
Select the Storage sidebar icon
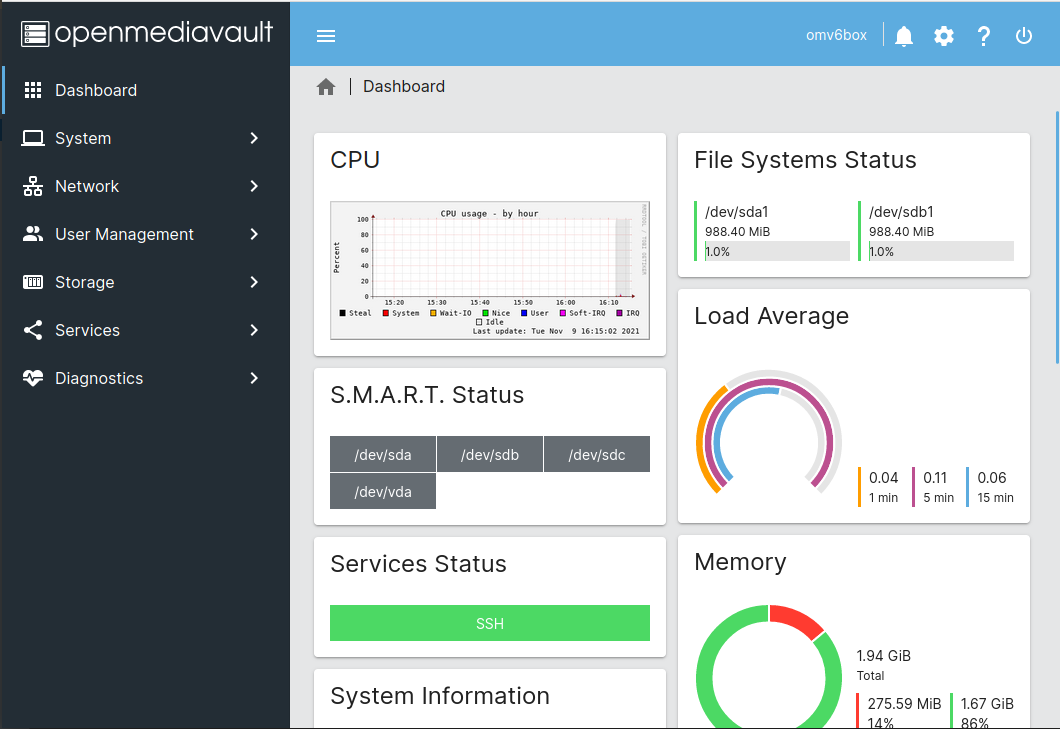[31, 282]
